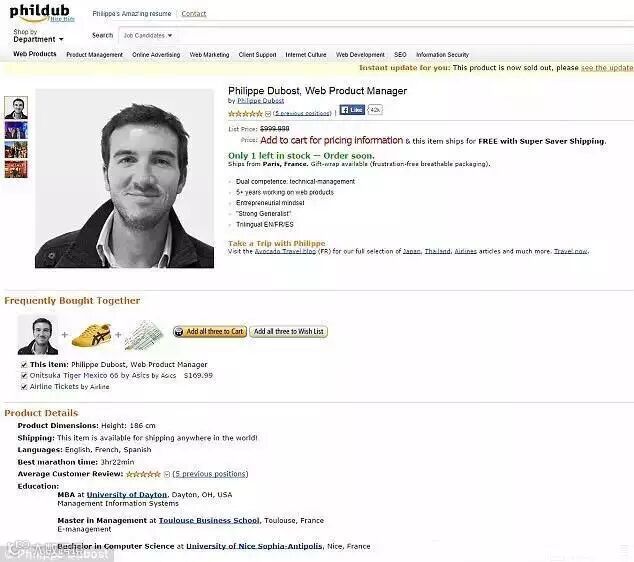
Task: Click the Facebook Like button
Action: 352,110
